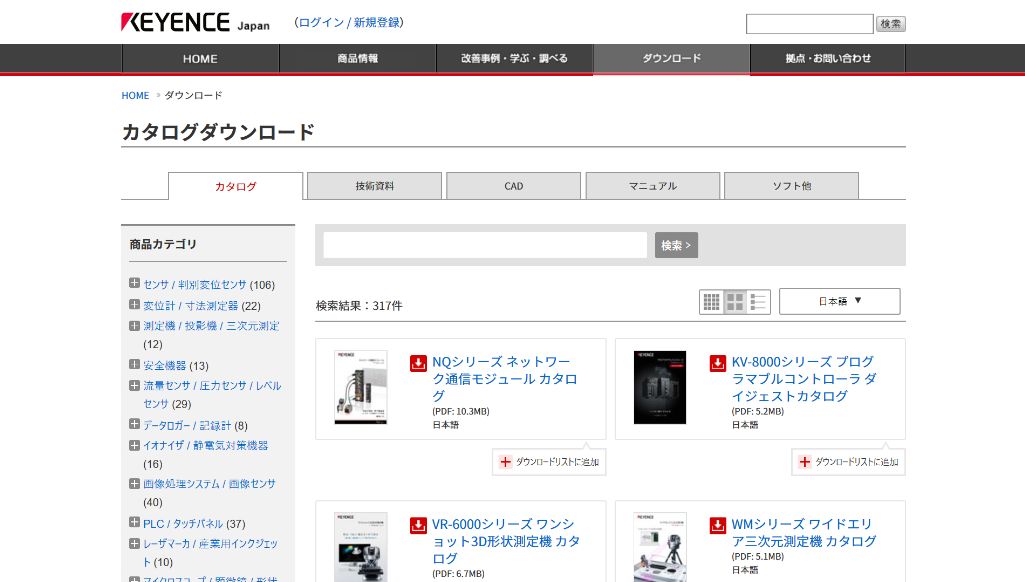The height and width of the screenshot is (582, 1025).
Task: Open the 商品情報 navigation menu
Action: (356, 58)
